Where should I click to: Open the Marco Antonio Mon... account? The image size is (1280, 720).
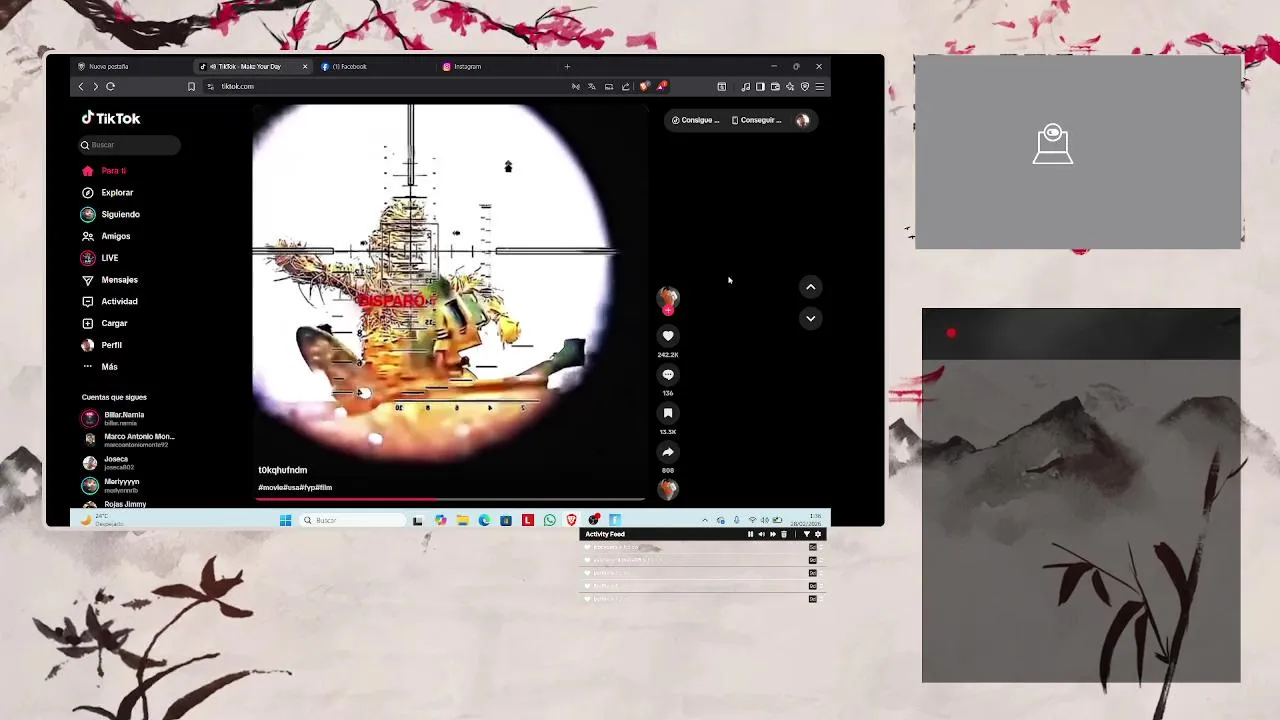(x=128, y=440)
